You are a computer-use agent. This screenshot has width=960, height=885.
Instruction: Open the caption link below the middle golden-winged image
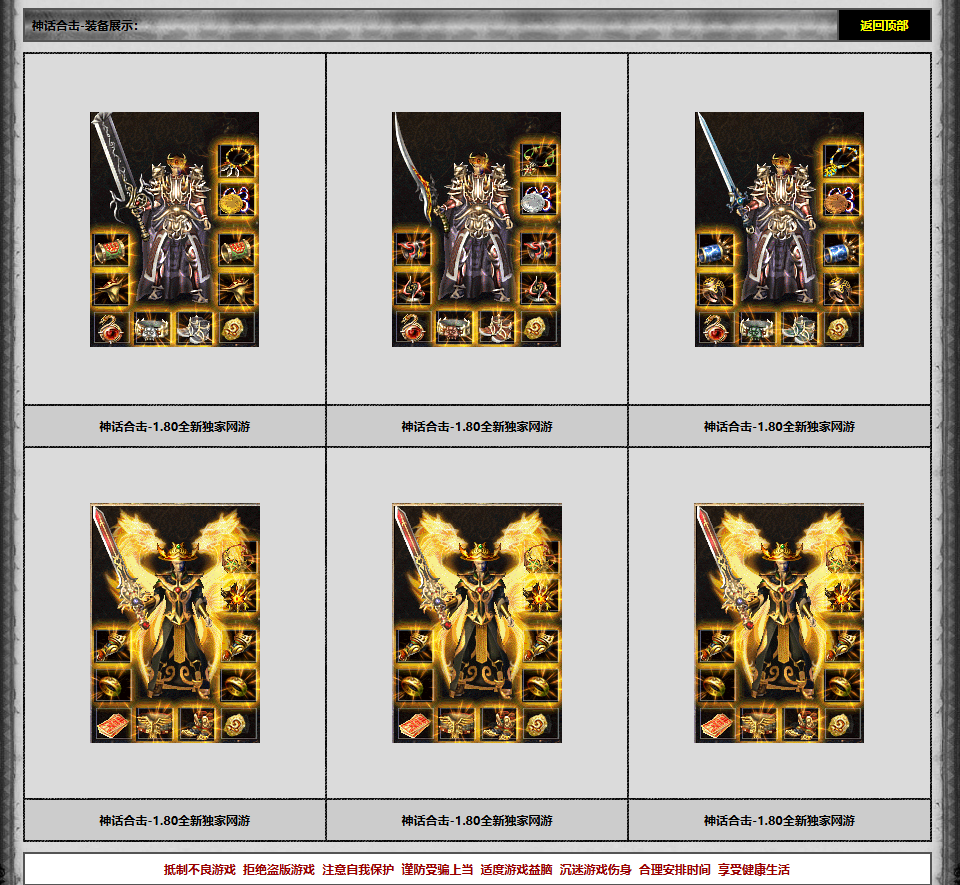[476, 820]
